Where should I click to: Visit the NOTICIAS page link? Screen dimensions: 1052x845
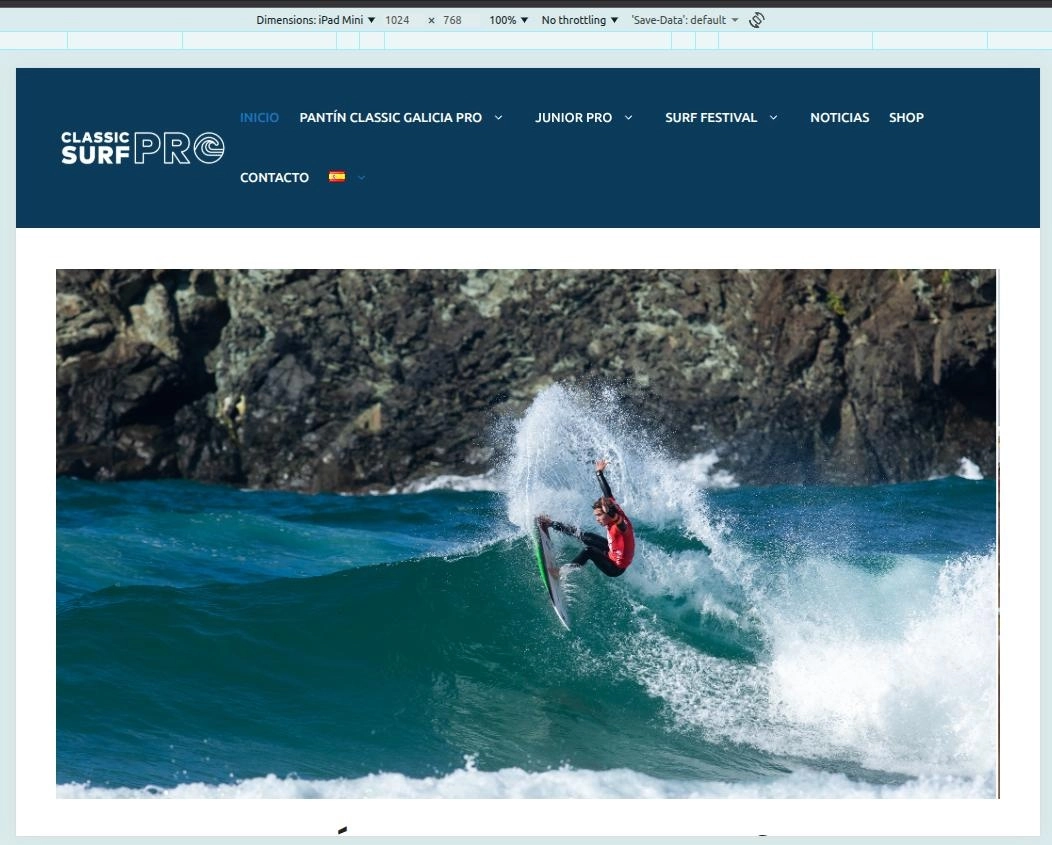click(839, 118)
